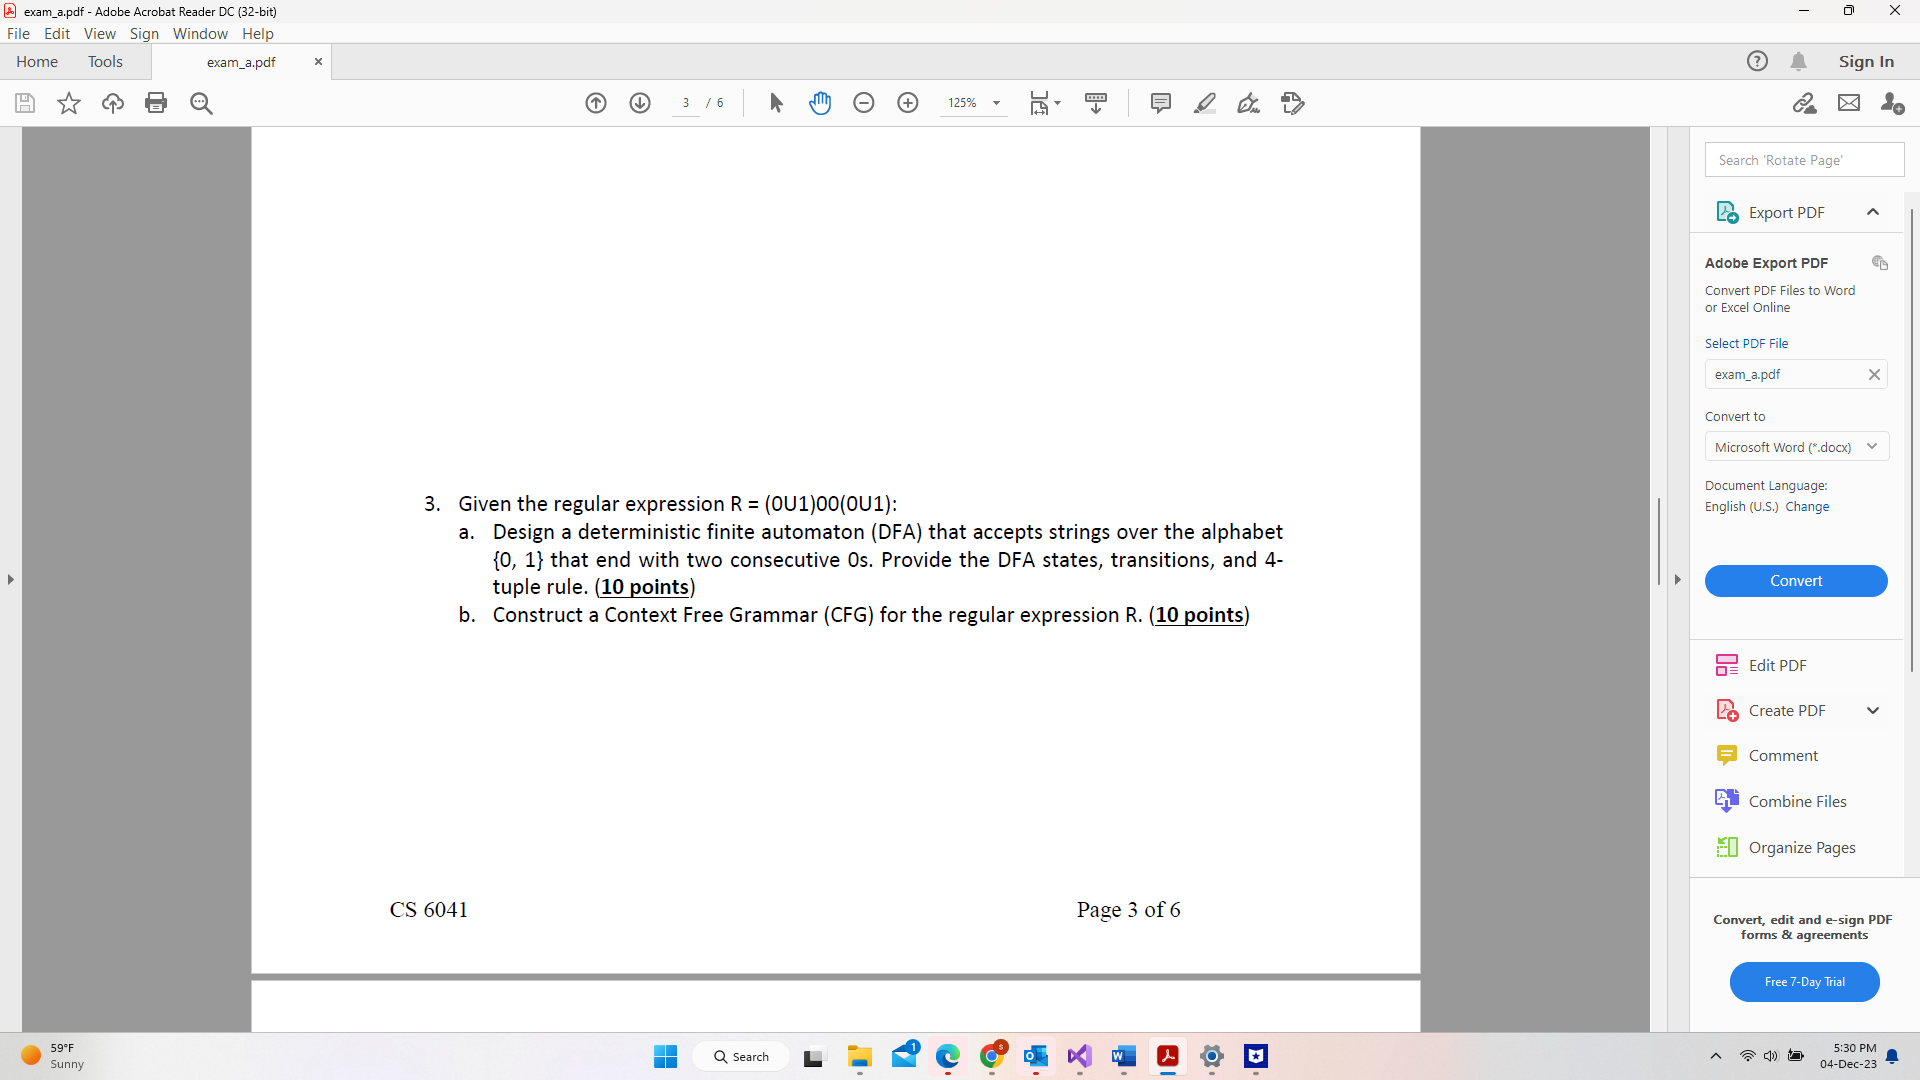The height and width of the screenshot is (1080, 1920).
Task: Click the Change language link
Action: (x=1807, y=507)
